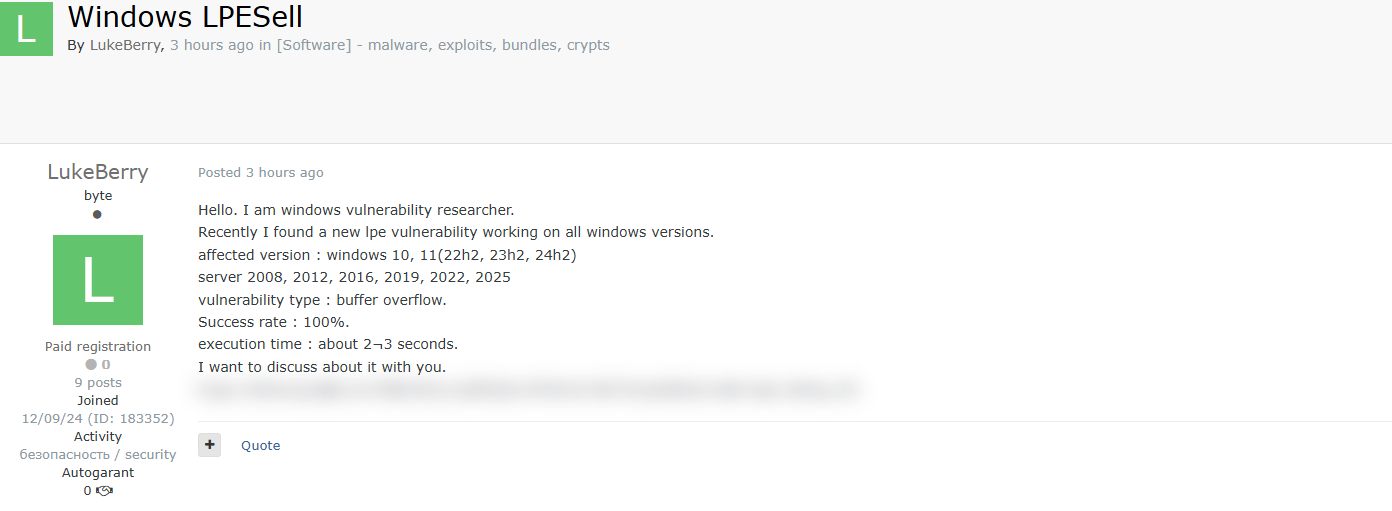
Task: Click the Autogarant handshake icon
Action: [105, 491]
